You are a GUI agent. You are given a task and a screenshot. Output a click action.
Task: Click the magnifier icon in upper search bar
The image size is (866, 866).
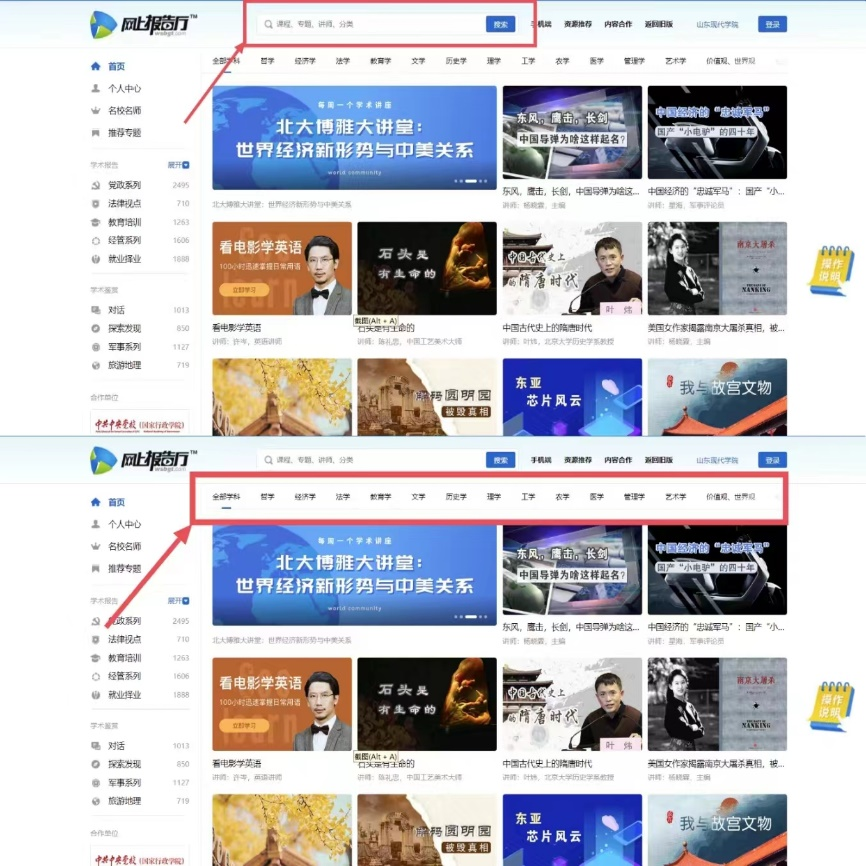(x=268, y=24)
